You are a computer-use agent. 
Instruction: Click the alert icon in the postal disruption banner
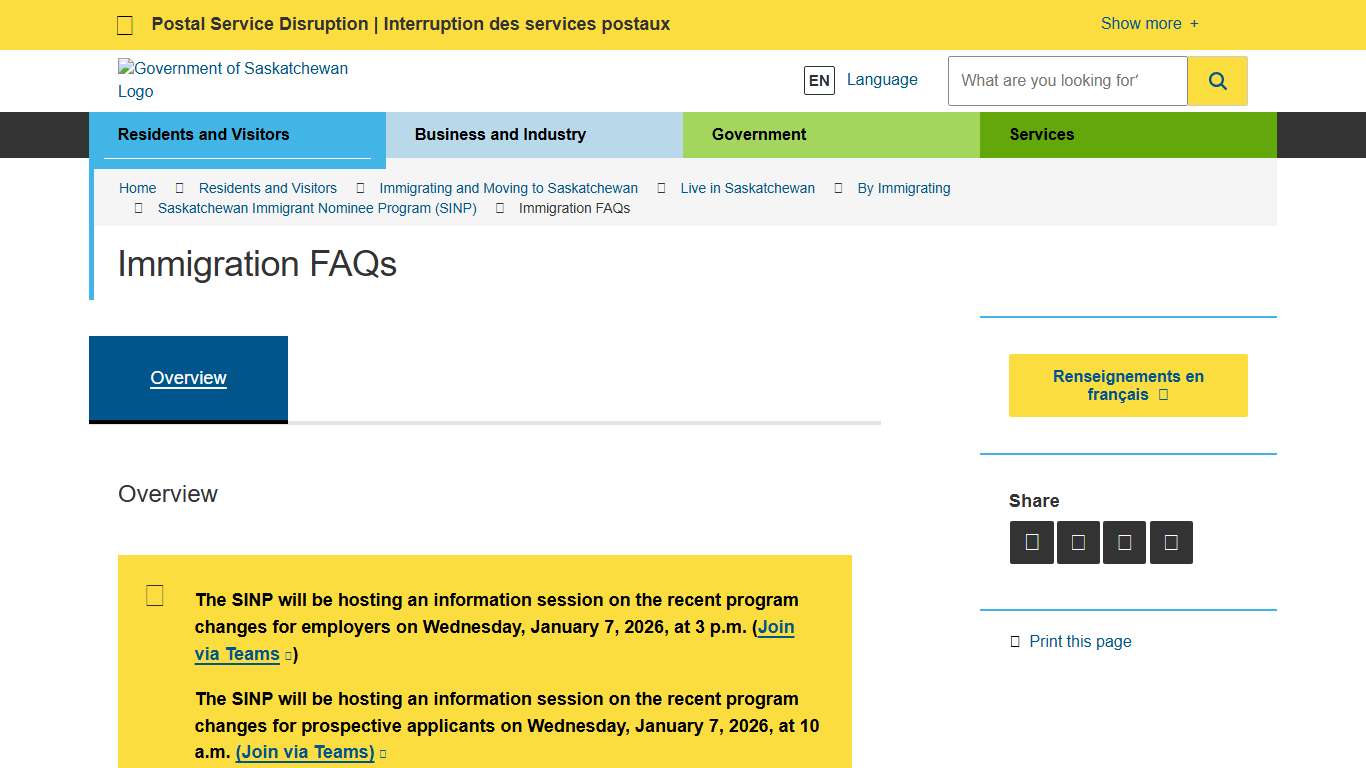click(124, 24)
